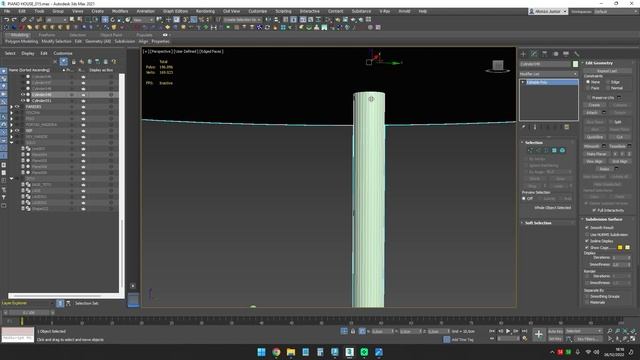Open File Explorer from the taskbar
640x360 pixels.
[x=291, y=352]
